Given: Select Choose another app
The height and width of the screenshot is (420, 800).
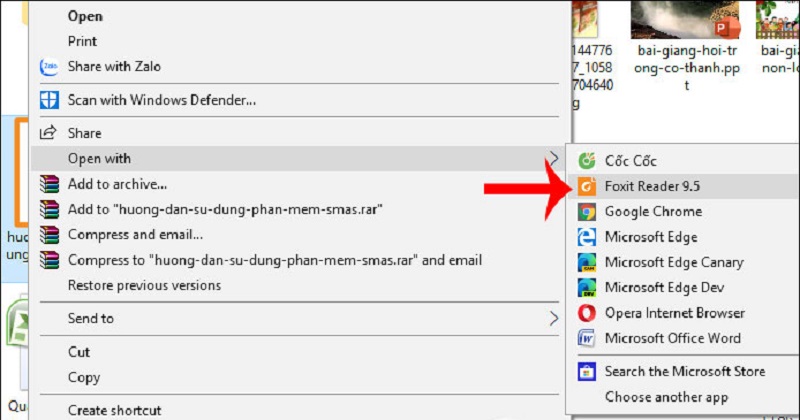Looking at the screenshot, I should tap(683, 397).
